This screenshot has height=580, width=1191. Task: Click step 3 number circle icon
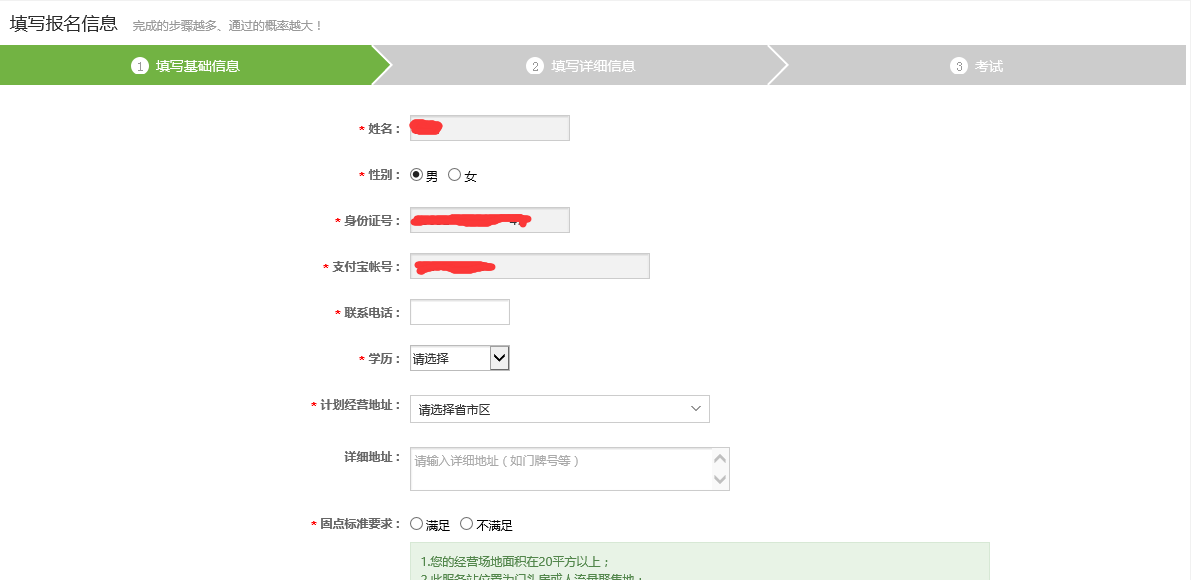[x=959, y=66]
